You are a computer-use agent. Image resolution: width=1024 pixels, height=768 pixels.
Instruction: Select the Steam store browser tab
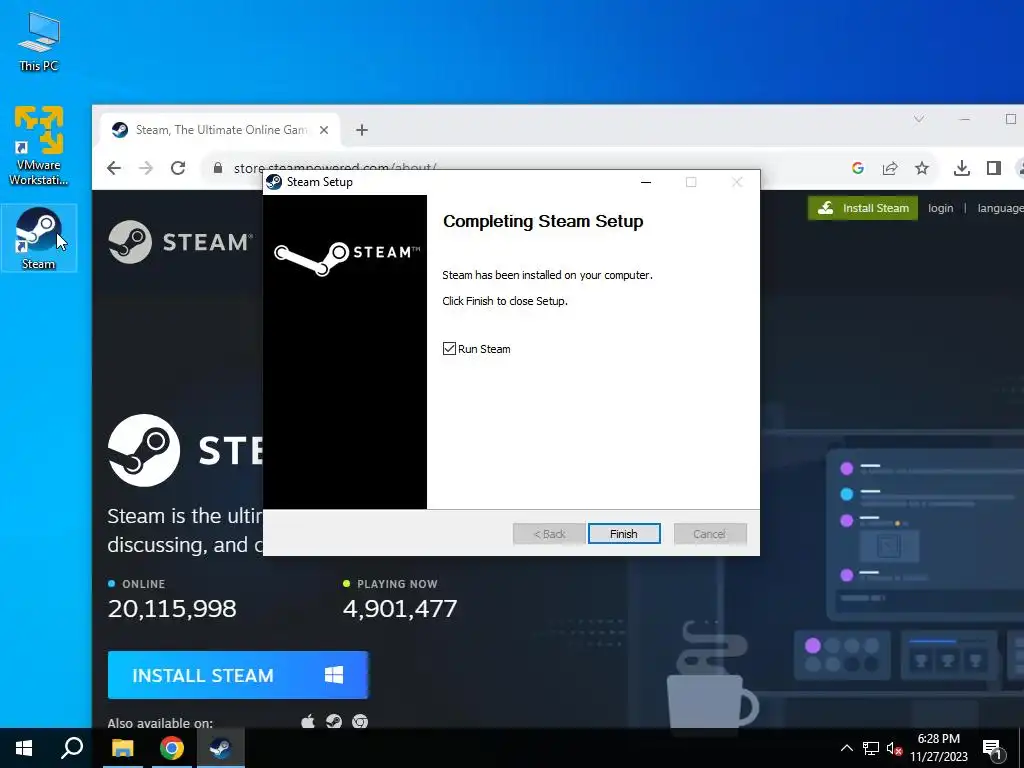[x=221, y=130]
